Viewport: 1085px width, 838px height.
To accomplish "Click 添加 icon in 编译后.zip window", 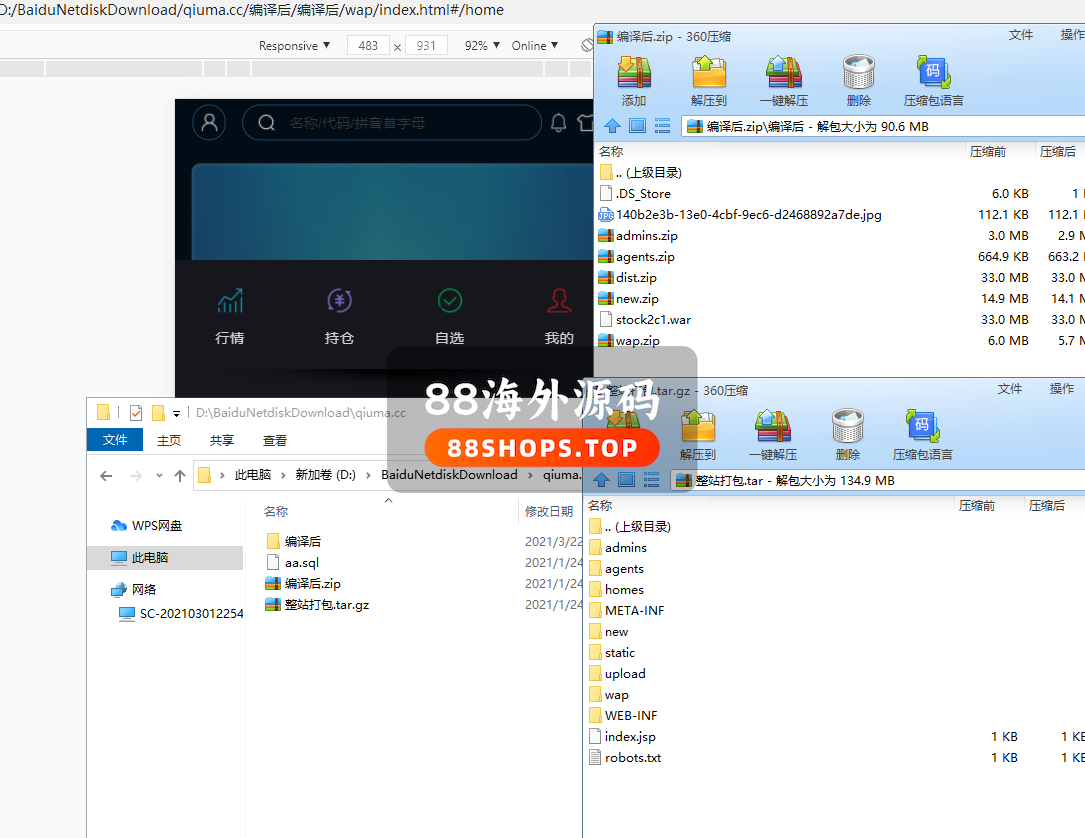I will tap(634, 74).
